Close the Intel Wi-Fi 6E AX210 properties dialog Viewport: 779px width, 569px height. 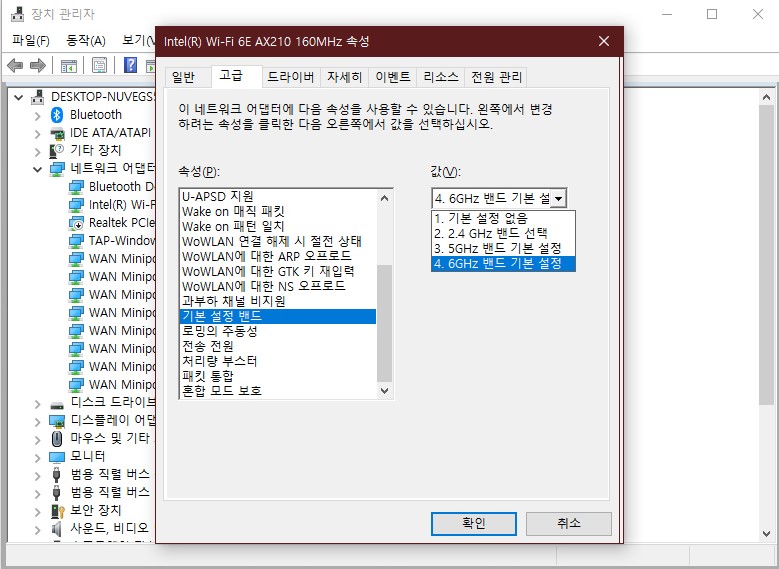pos(604,41)
